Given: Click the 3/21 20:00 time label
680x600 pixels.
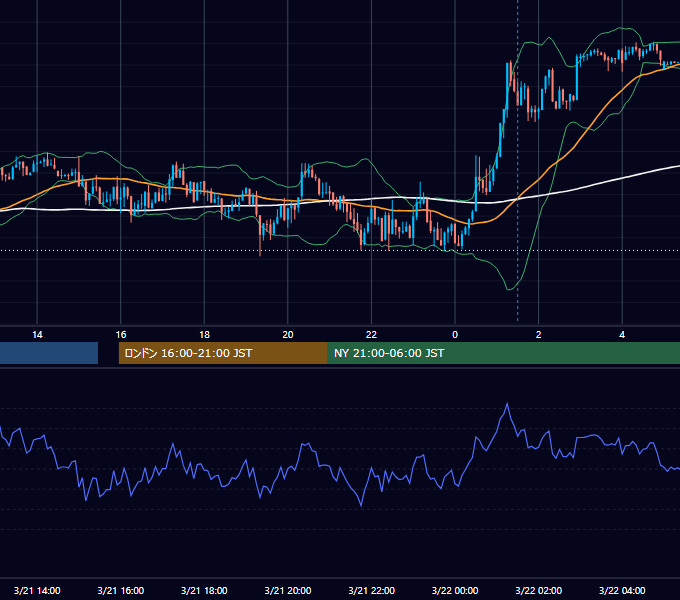Looking at the screenshot, I should tap(288, 590).
